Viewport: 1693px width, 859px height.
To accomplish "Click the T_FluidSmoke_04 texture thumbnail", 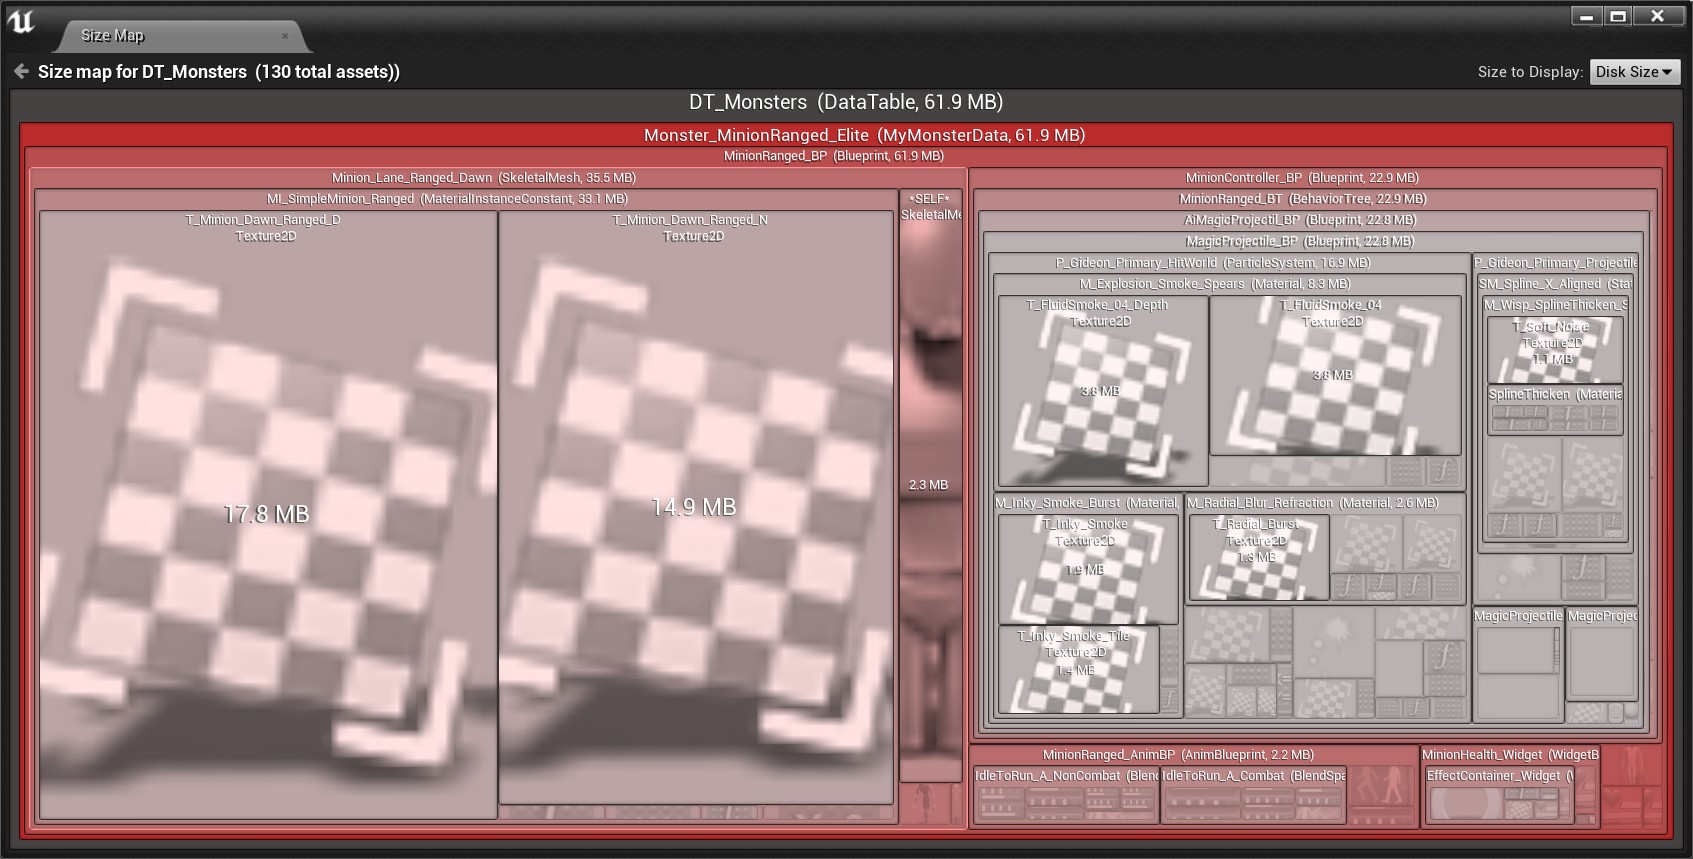I will click(x=1335, y=375).
